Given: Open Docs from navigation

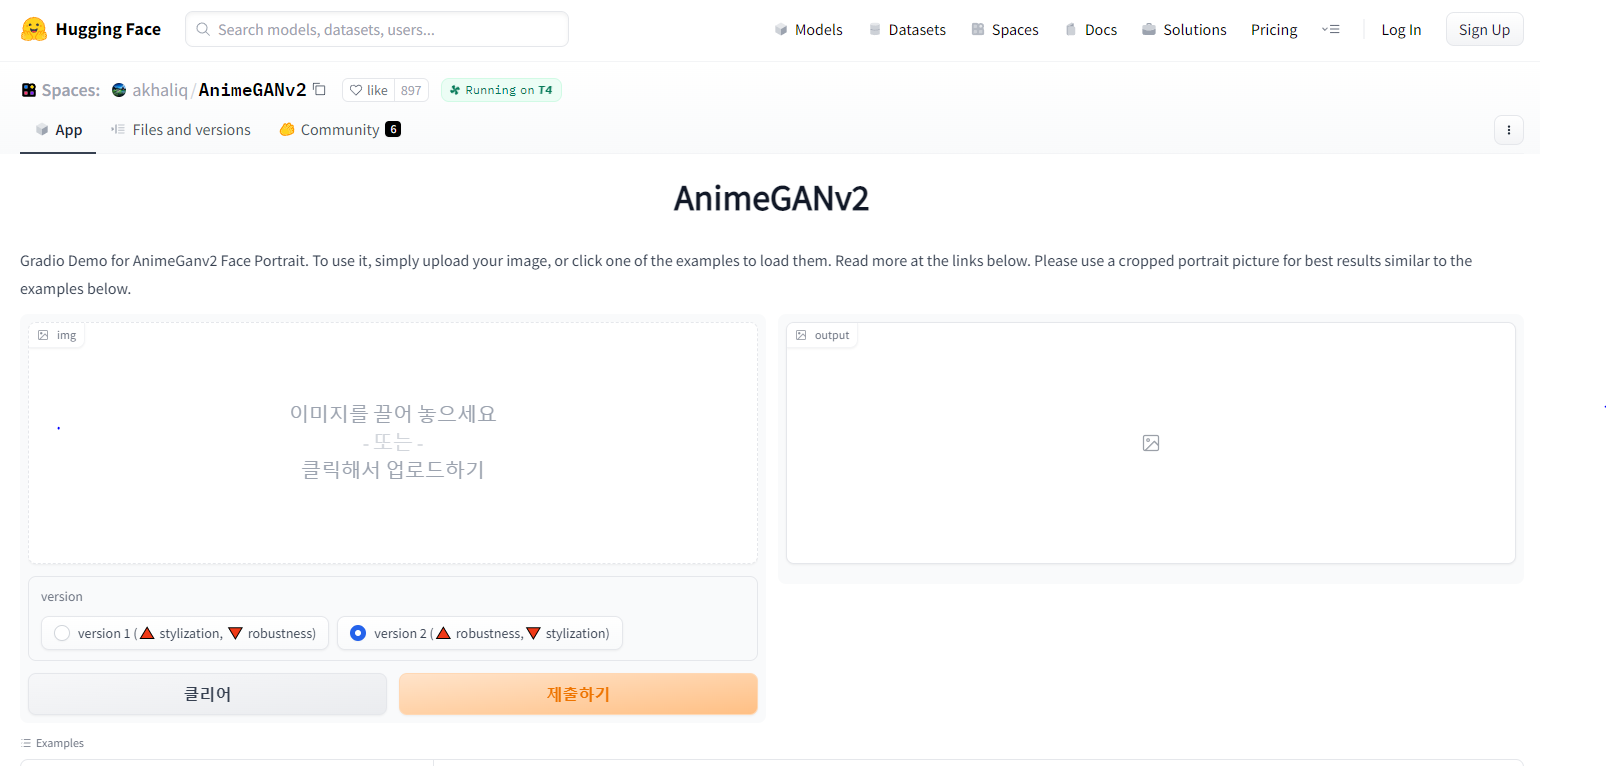Looking at the screenshot, I should pyautogui.click(x=1091, y=30).
